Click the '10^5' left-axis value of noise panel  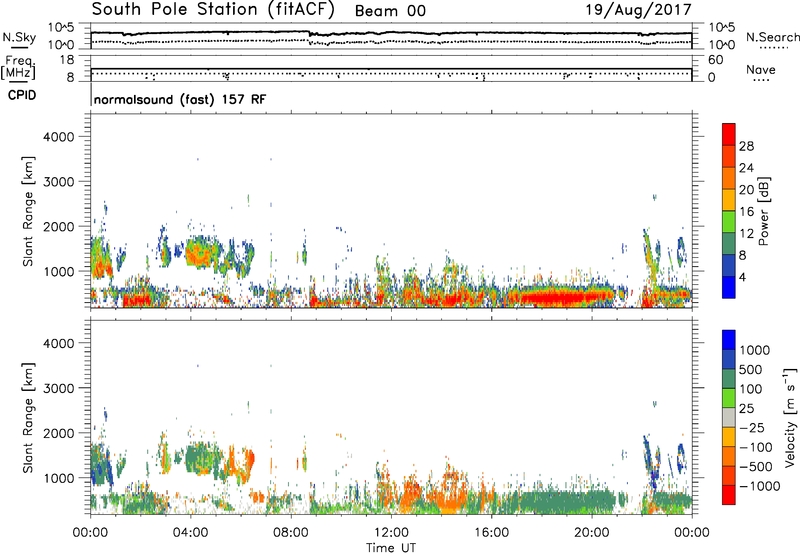[61, 28]
